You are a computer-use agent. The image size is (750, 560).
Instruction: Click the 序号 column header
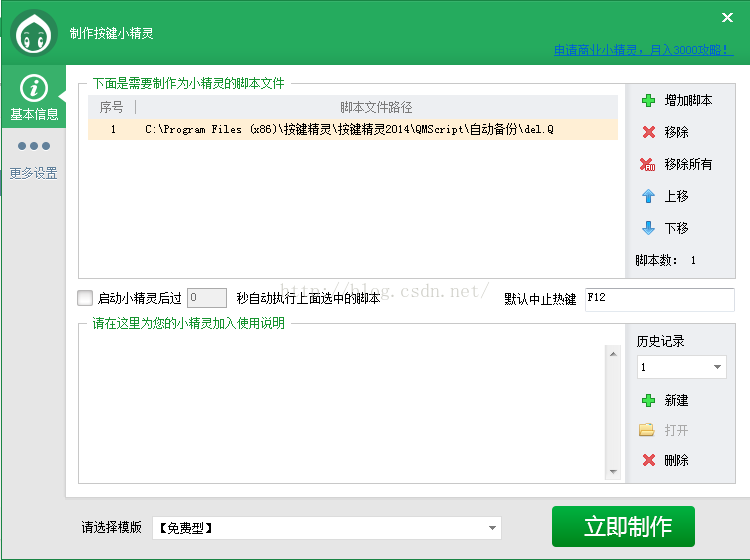(x=111, y=107)
